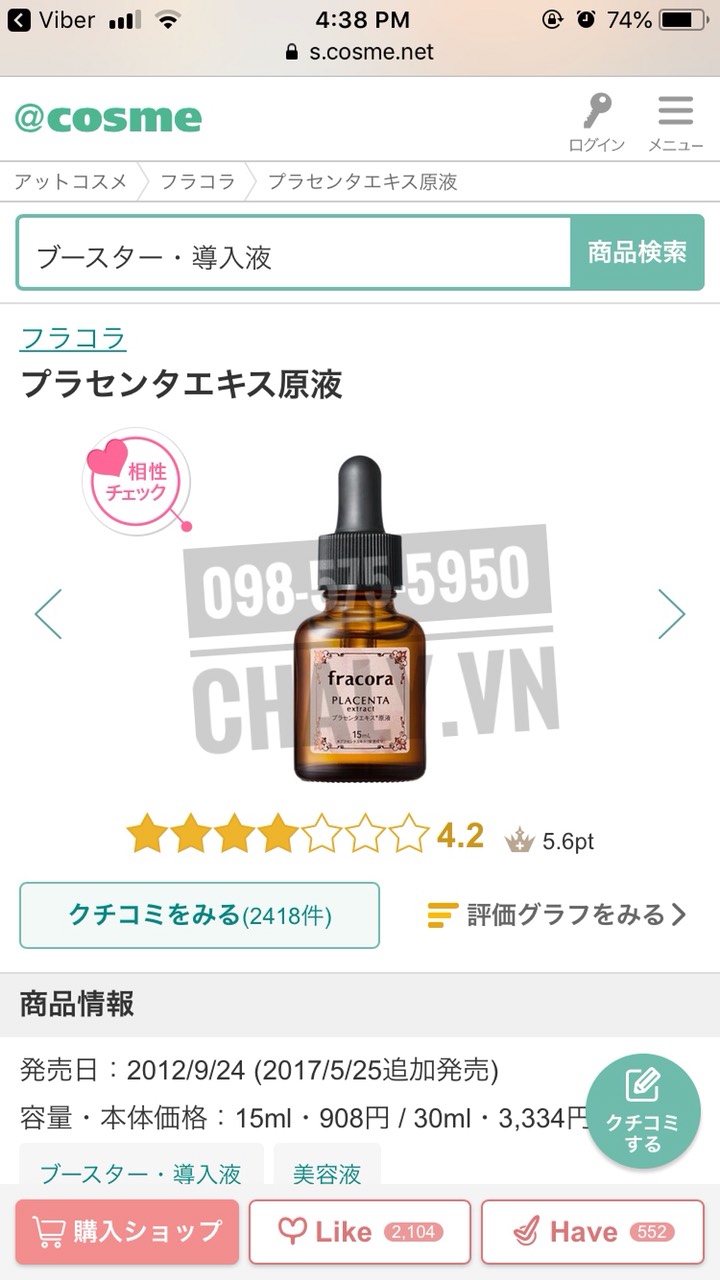Tap the floating クチコミする pencil button
Screen dimensions: 720x1280
[x=643, y=1110]
